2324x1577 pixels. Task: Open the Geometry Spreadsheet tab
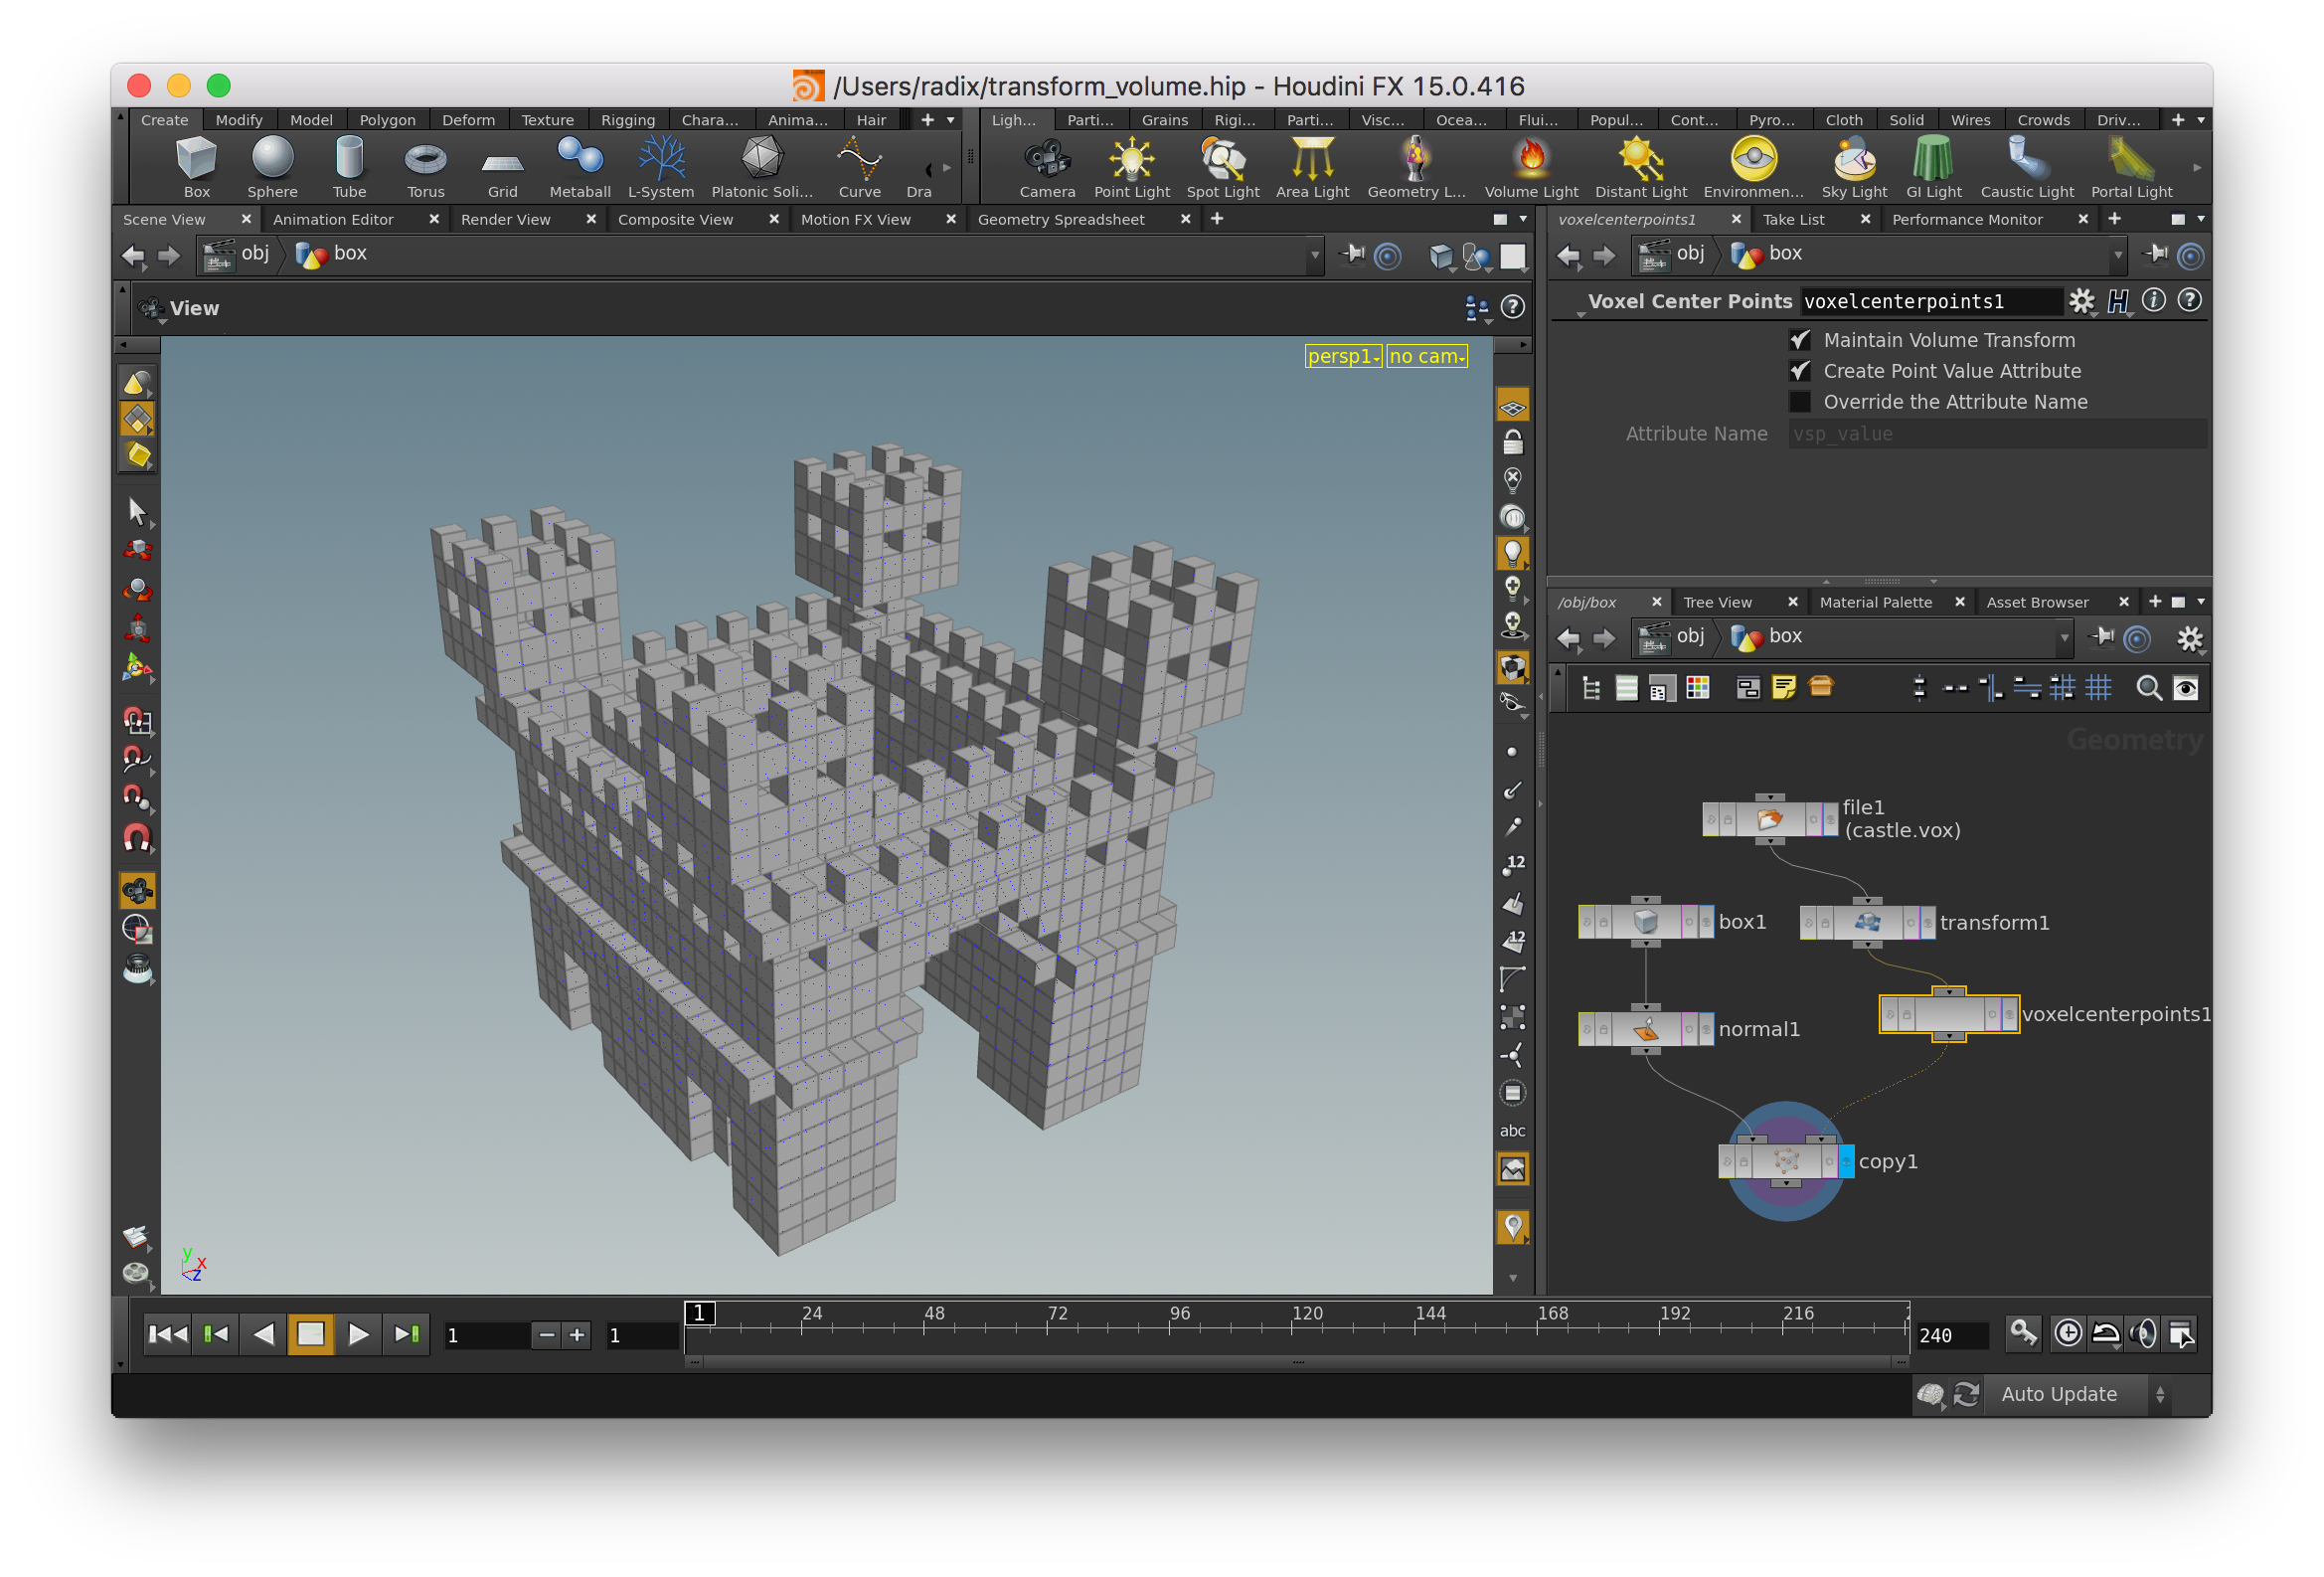[x=1060, y=219]
